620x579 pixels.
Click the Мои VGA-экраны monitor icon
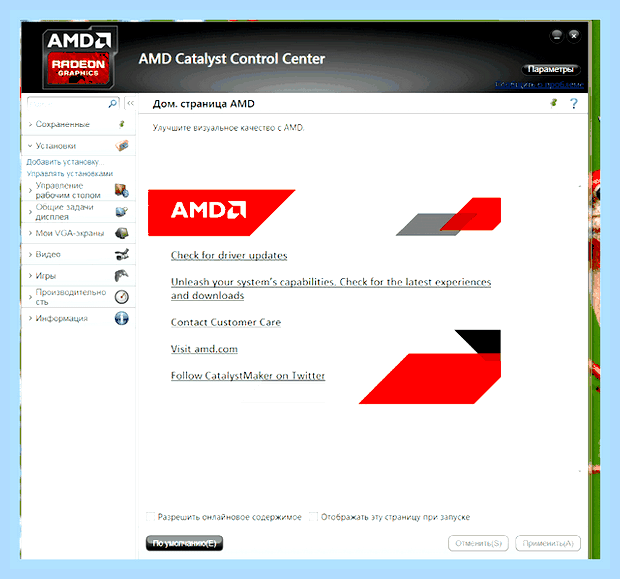pos(122,233)
